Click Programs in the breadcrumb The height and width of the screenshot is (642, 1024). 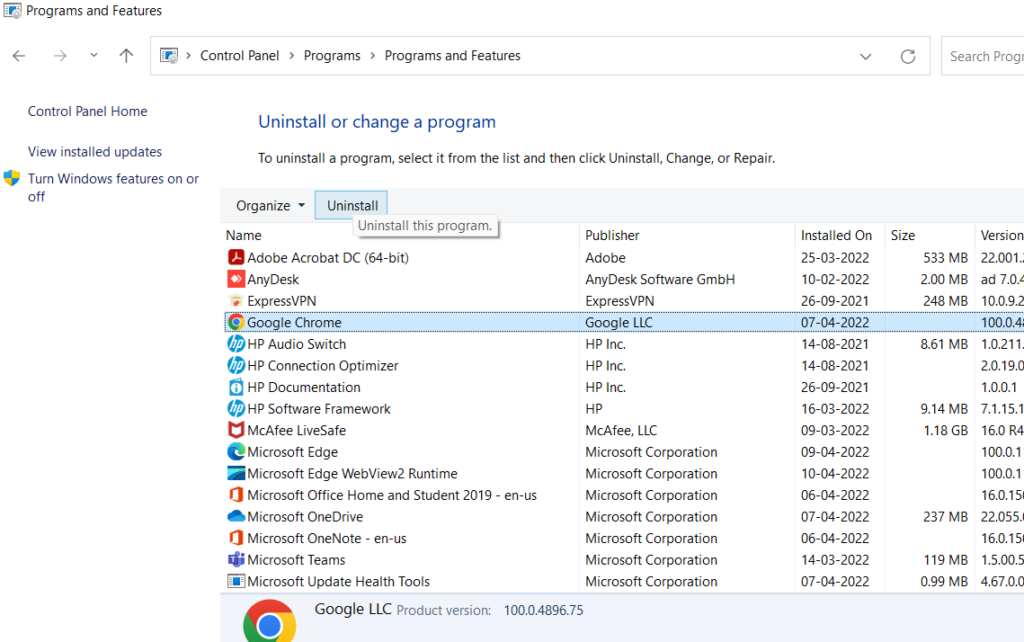coord(332,56)
